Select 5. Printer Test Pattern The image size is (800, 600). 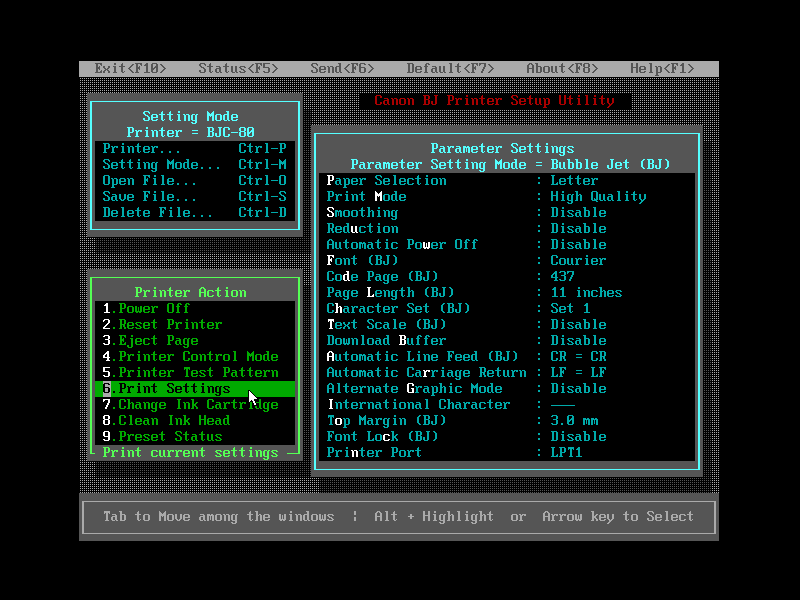(x=195, y=372)
